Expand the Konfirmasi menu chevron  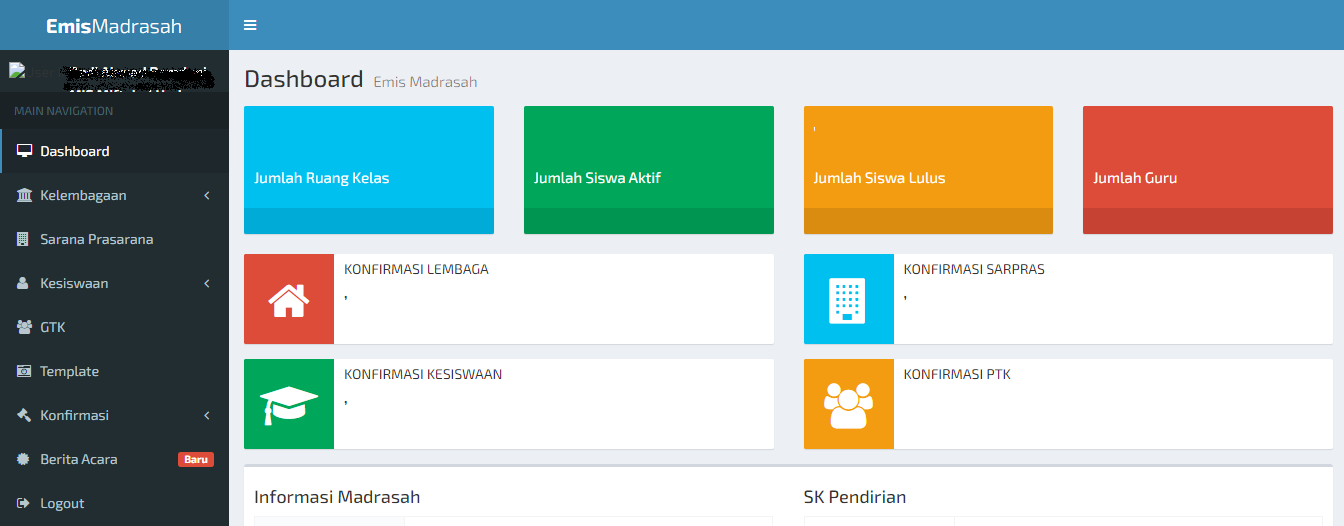click(x=207, y=415)
